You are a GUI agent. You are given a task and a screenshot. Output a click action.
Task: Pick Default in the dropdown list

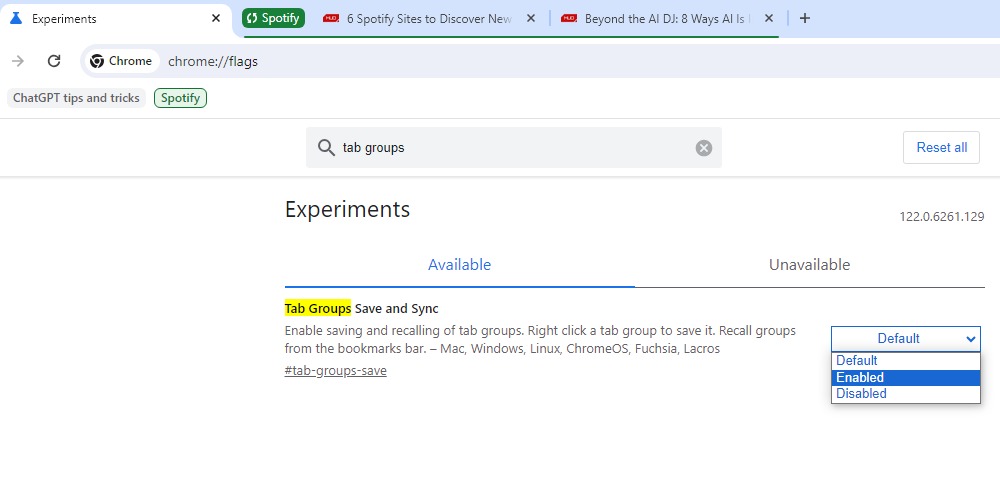(x=906, y=360)
